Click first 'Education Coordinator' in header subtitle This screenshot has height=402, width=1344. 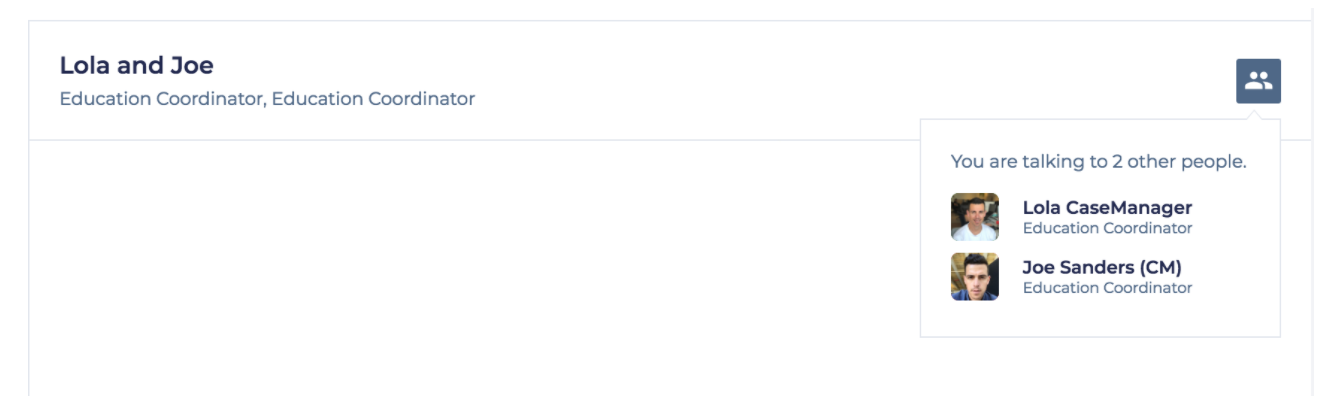point(162,99)
